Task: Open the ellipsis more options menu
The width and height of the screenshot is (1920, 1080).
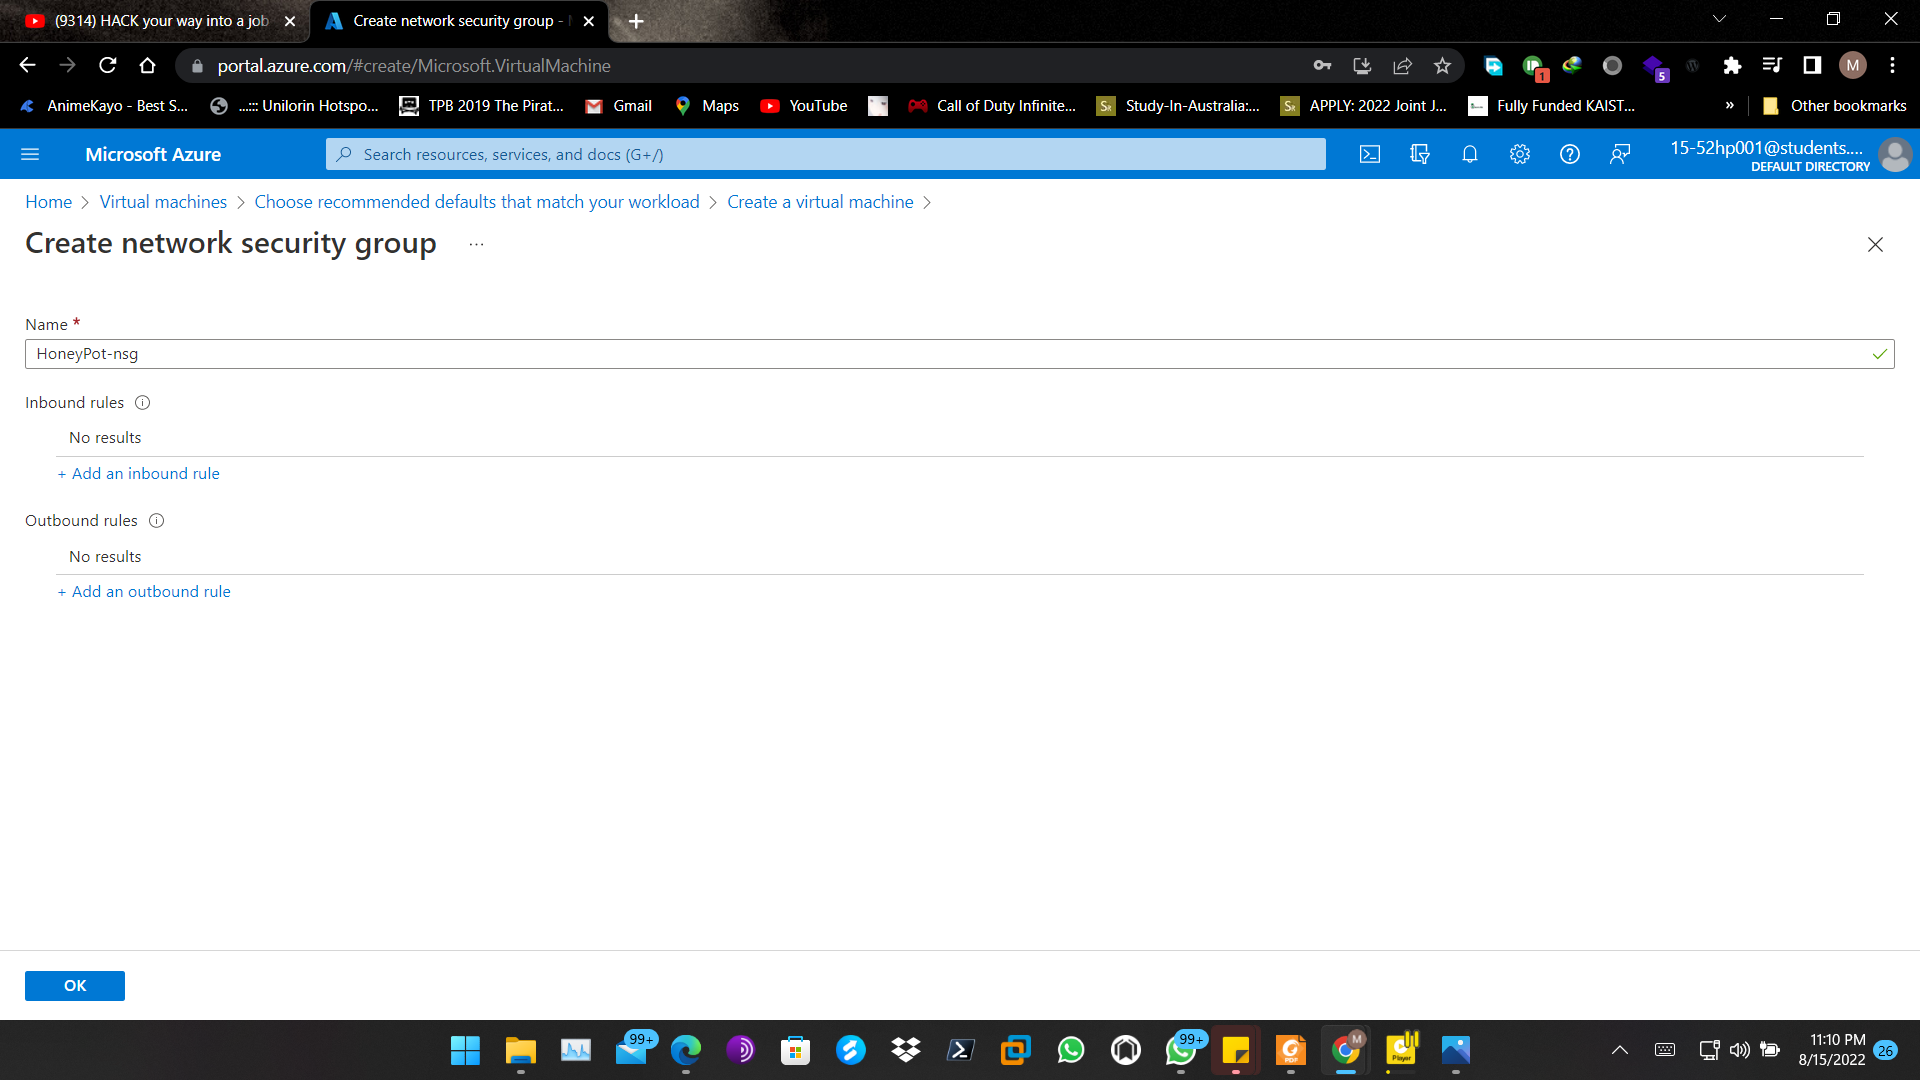Action: (476, 244)
